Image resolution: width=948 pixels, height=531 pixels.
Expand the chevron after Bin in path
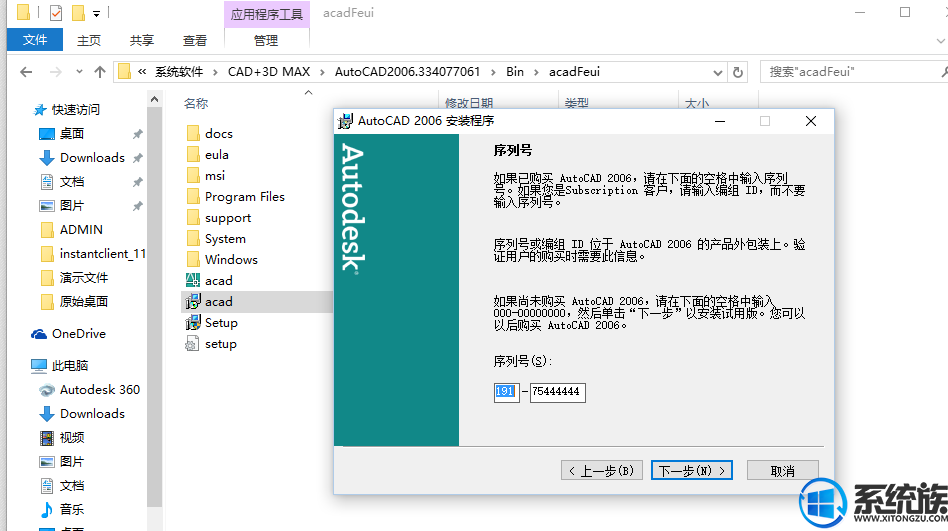pyautogui.click(x=536, y=72)
